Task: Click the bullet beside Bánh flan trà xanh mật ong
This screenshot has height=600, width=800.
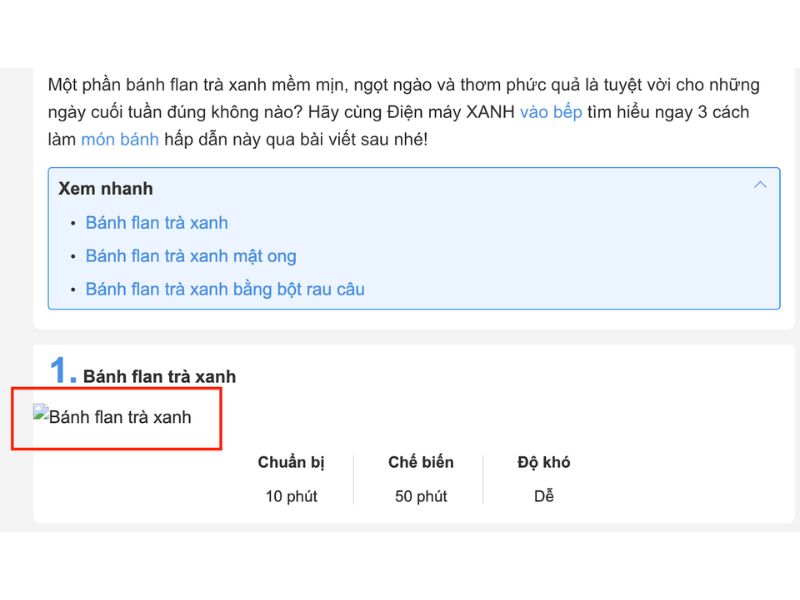Action: coord(72,256)
